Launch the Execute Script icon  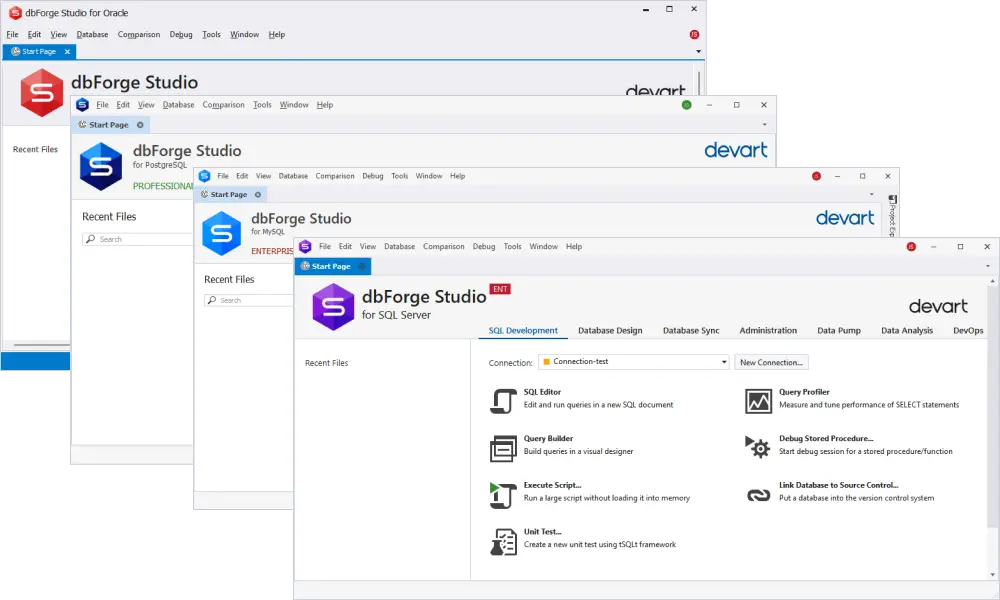pyautogui.click(x=502, y=493)
